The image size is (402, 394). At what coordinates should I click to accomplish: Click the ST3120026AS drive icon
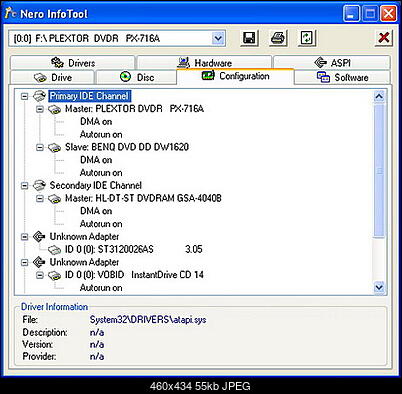[54, 250]
